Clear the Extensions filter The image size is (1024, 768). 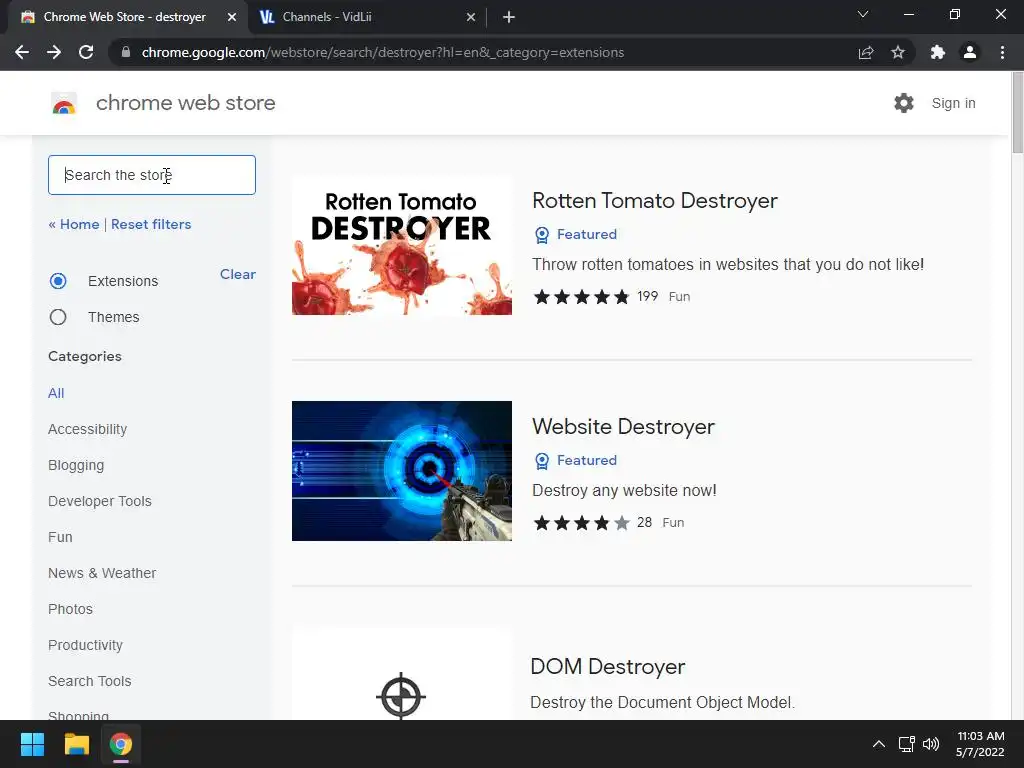(x=238, y=274)
